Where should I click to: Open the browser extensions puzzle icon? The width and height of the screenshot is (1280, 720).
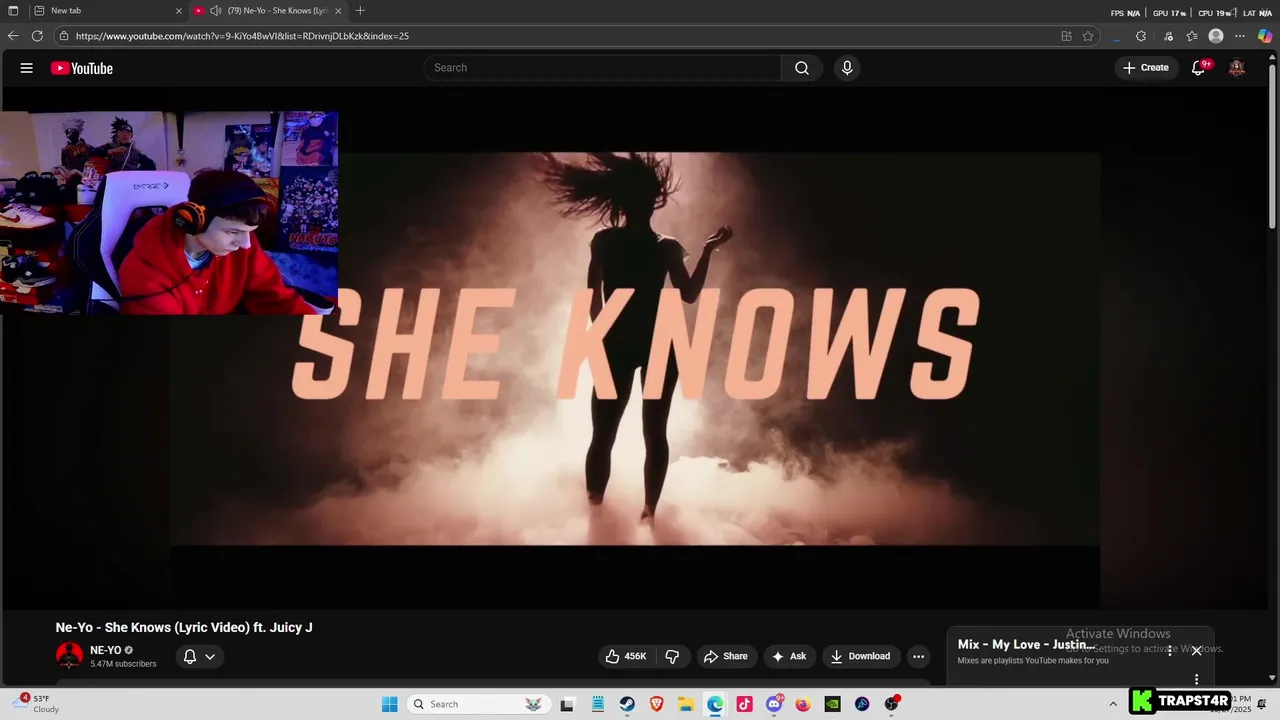coord(1141,36)
